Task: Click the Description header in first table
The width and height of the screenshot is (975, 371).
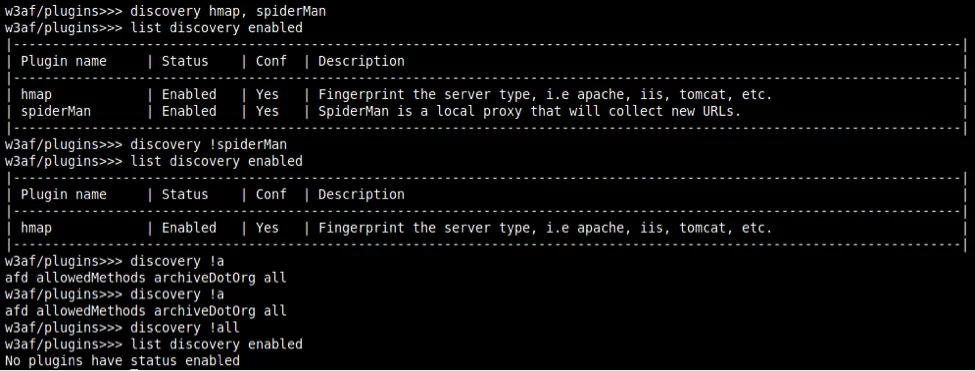Action: coord(361,61)
